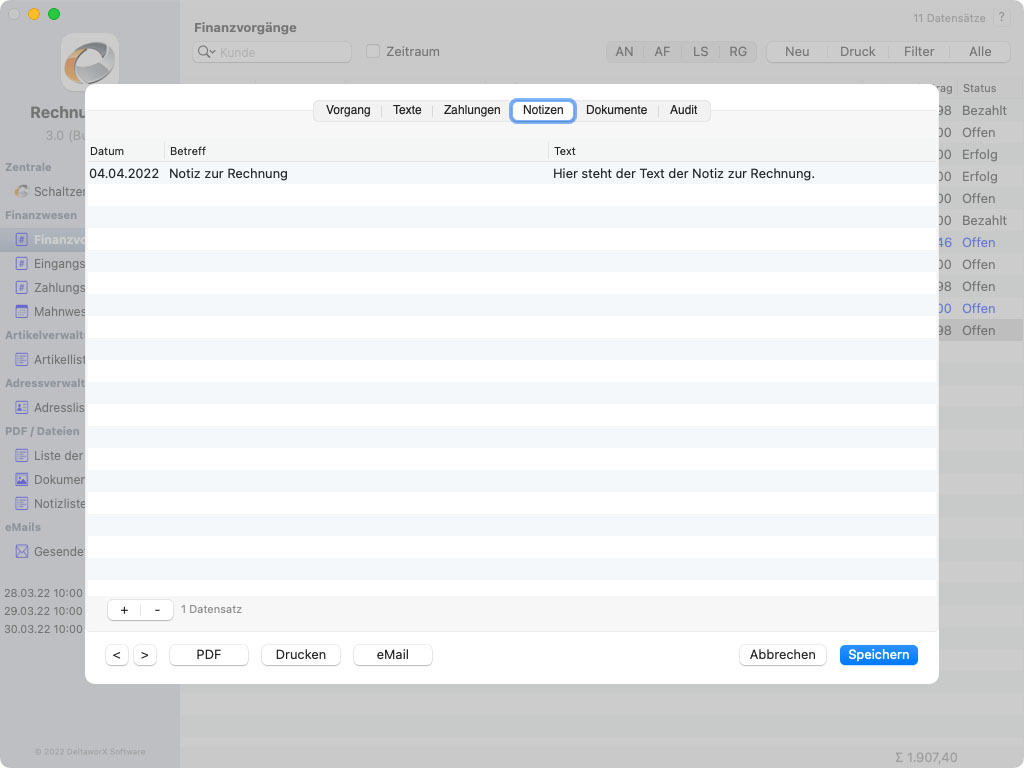Go to next record with > button
Viewport: 1024px width, 768px height.
(x=145, y=655)
